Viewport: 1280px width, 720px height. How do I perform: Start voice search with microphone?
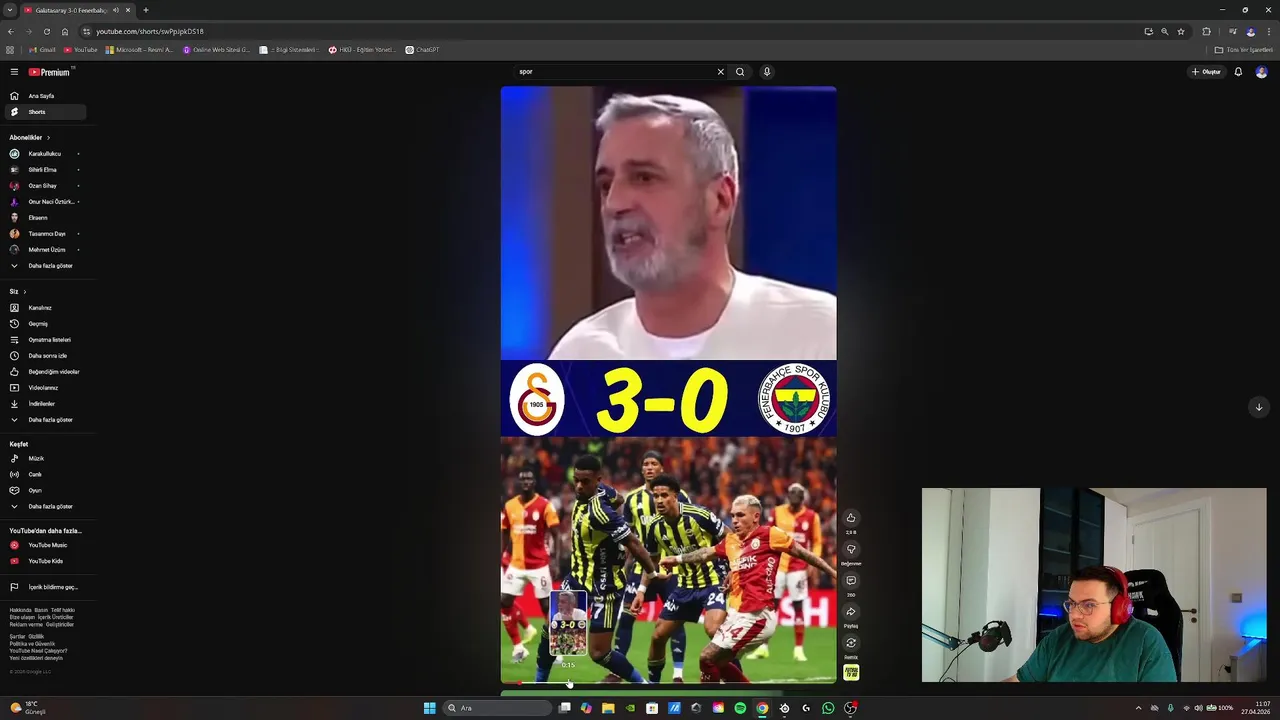click(x=767, y=72)
